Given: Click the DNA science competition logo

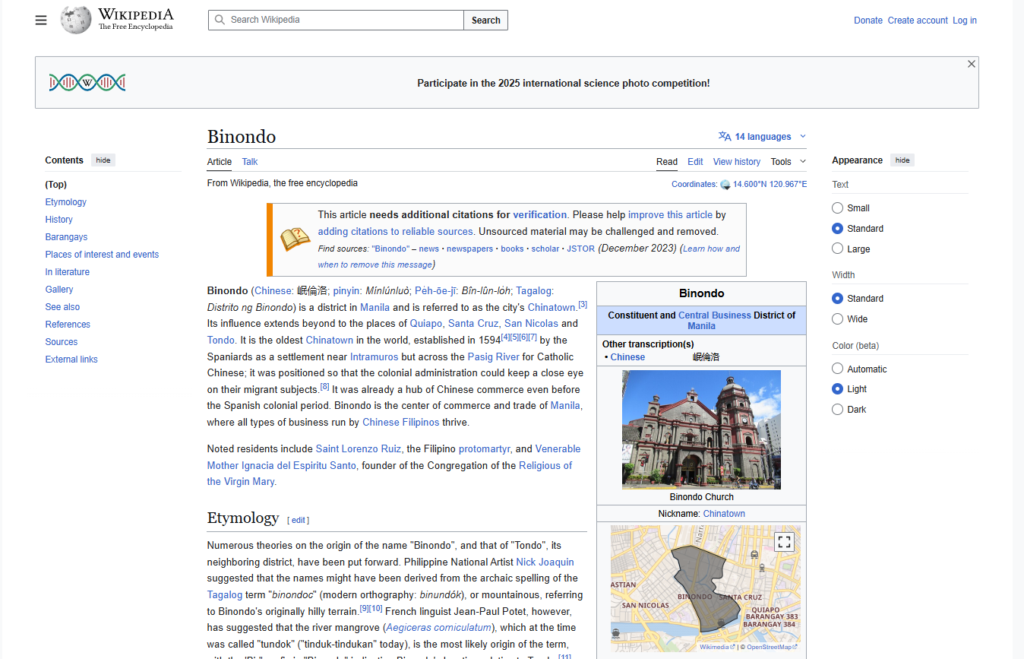Looking at the screenshot, I should pyautogui.click(x=87, y=83).
